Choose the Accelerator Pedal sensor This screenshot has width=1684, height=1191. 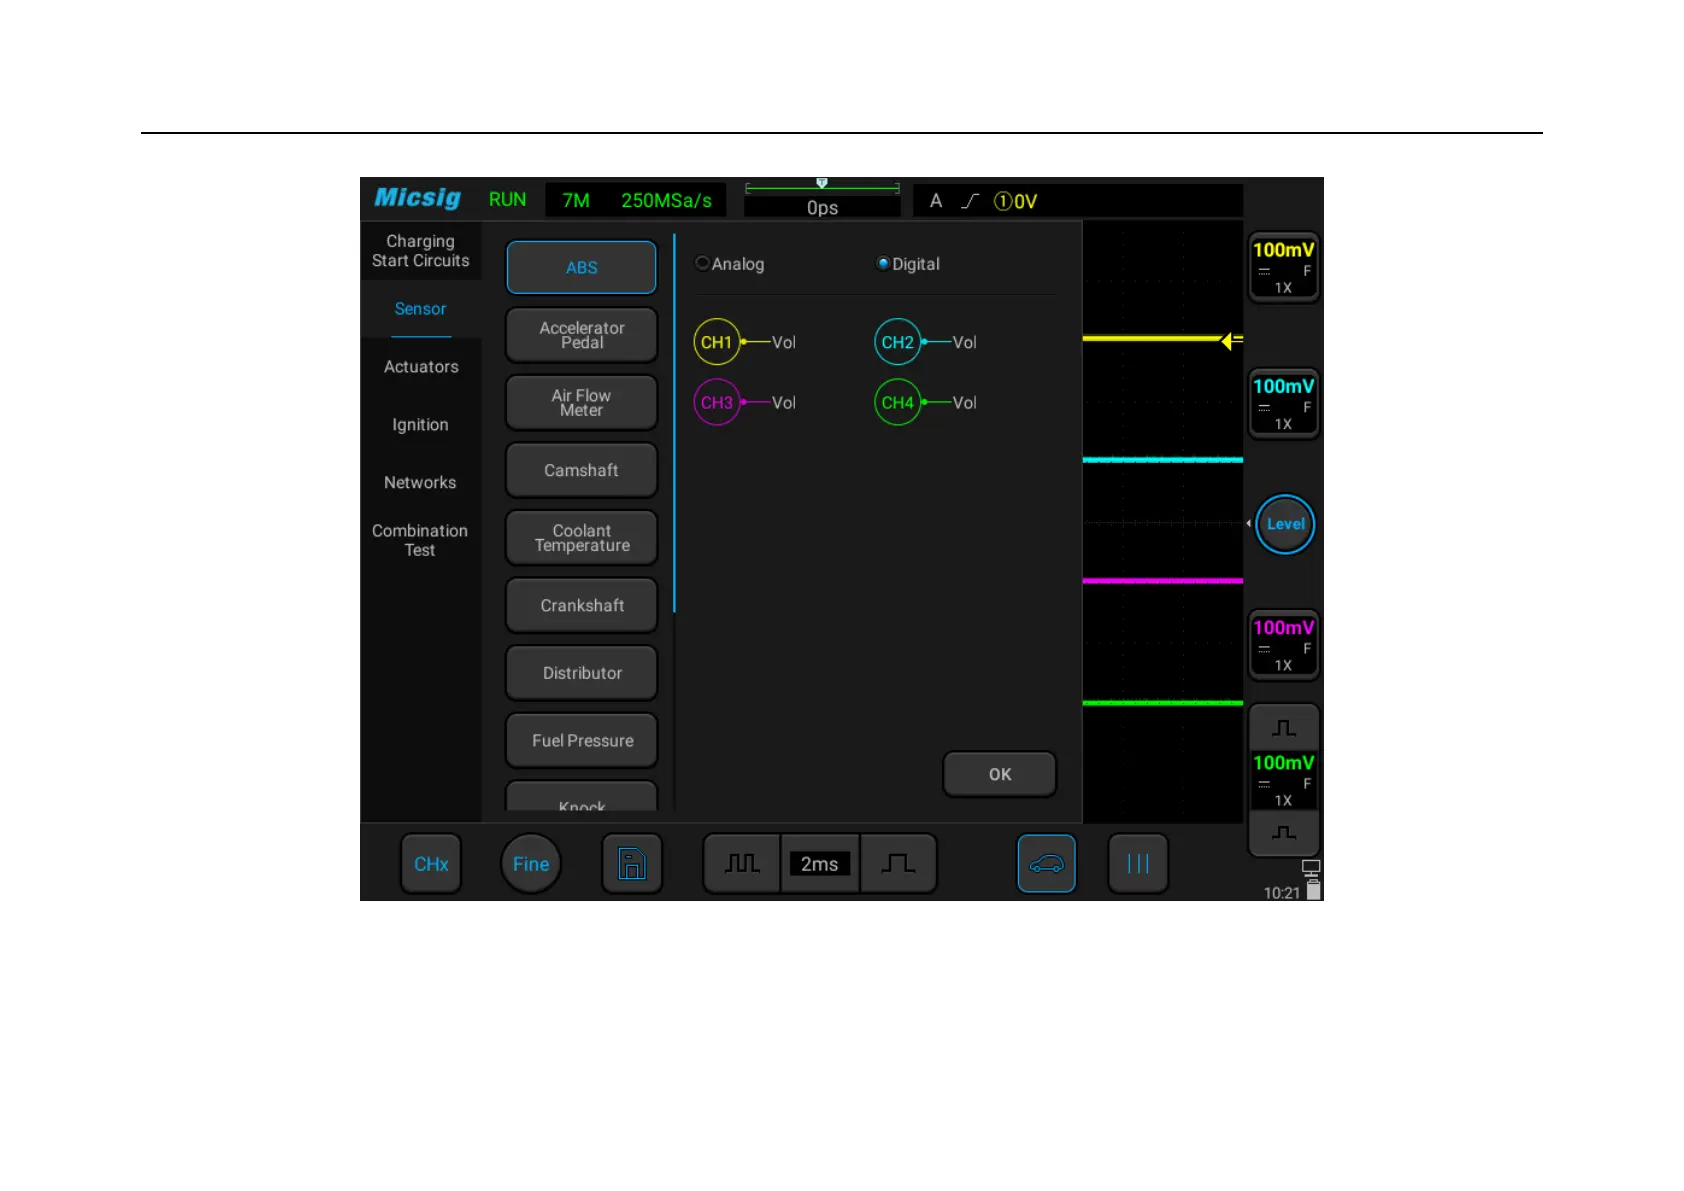click(581, 335)
